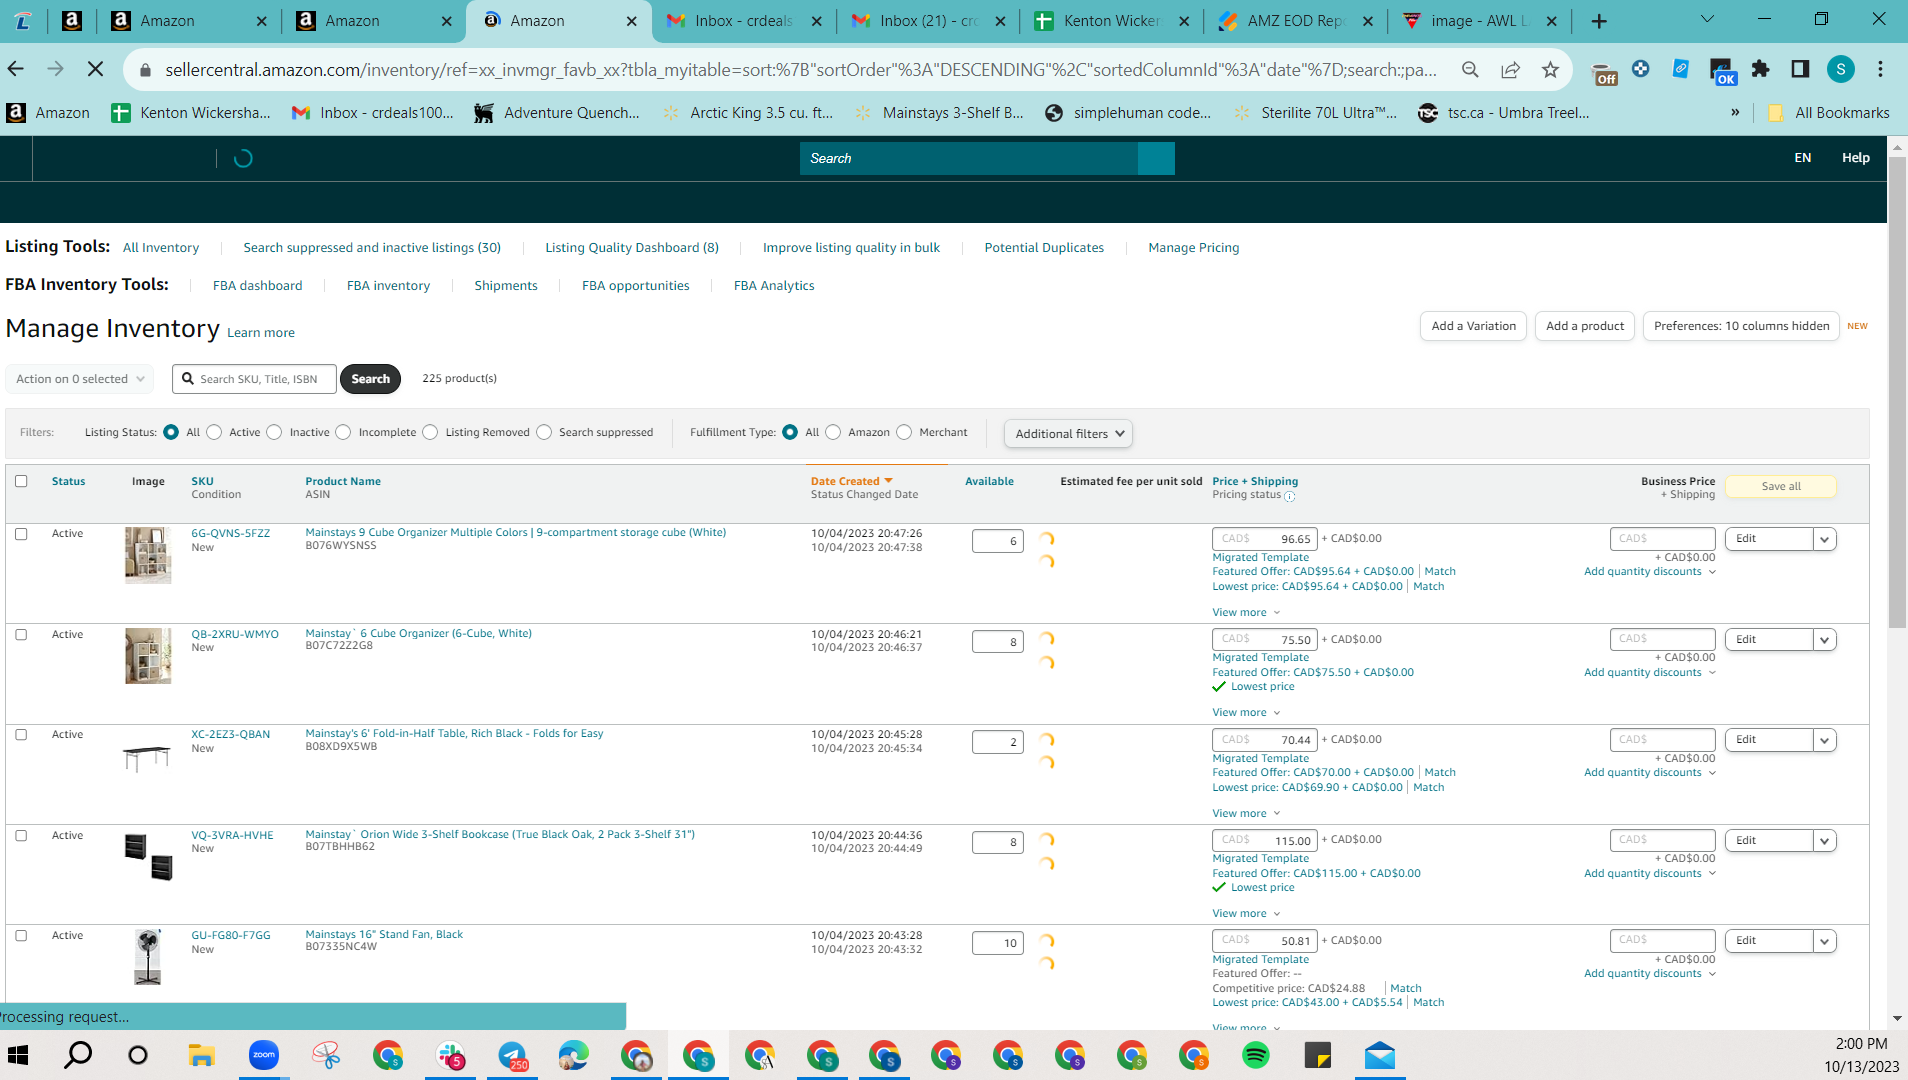Open Zoom from the taskbar
Image resolution: width=1908 pixels, height=1080 pixels.
point(263,1055)
